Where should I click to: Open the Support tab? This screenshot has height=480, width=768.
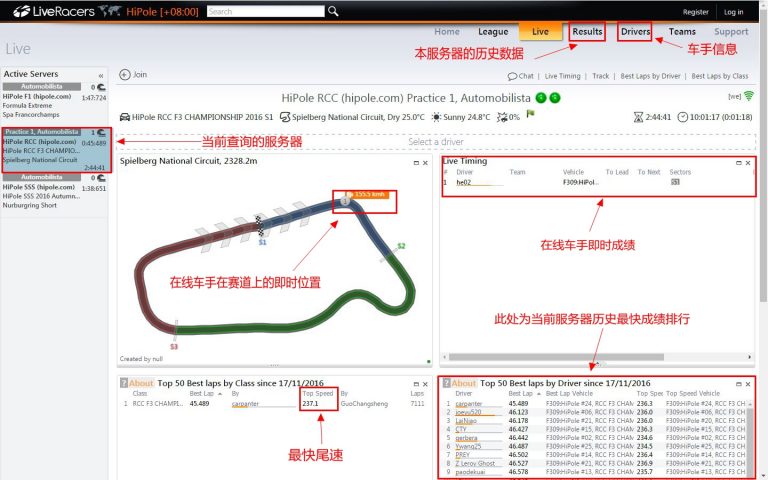coord(731,31)
